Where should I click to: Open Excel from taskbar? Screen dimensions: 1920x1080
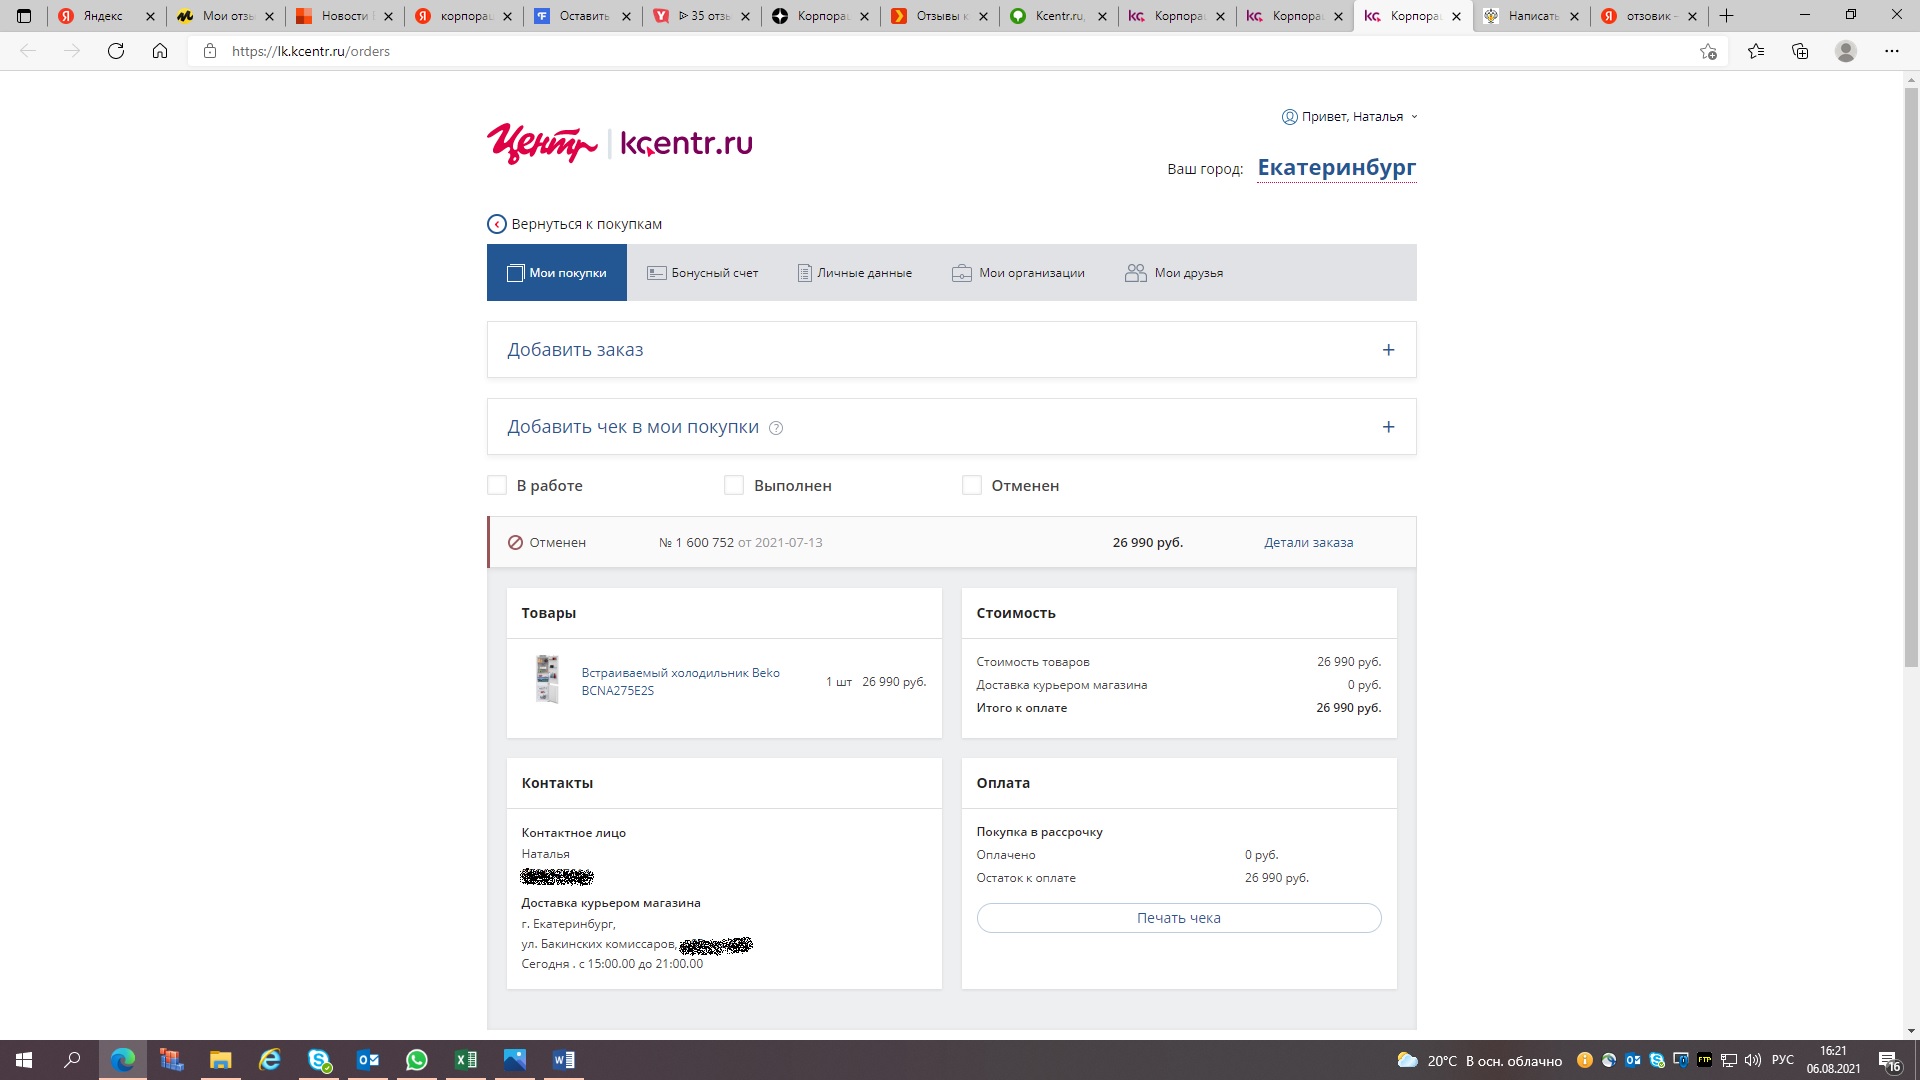(x=466, y=1060)
